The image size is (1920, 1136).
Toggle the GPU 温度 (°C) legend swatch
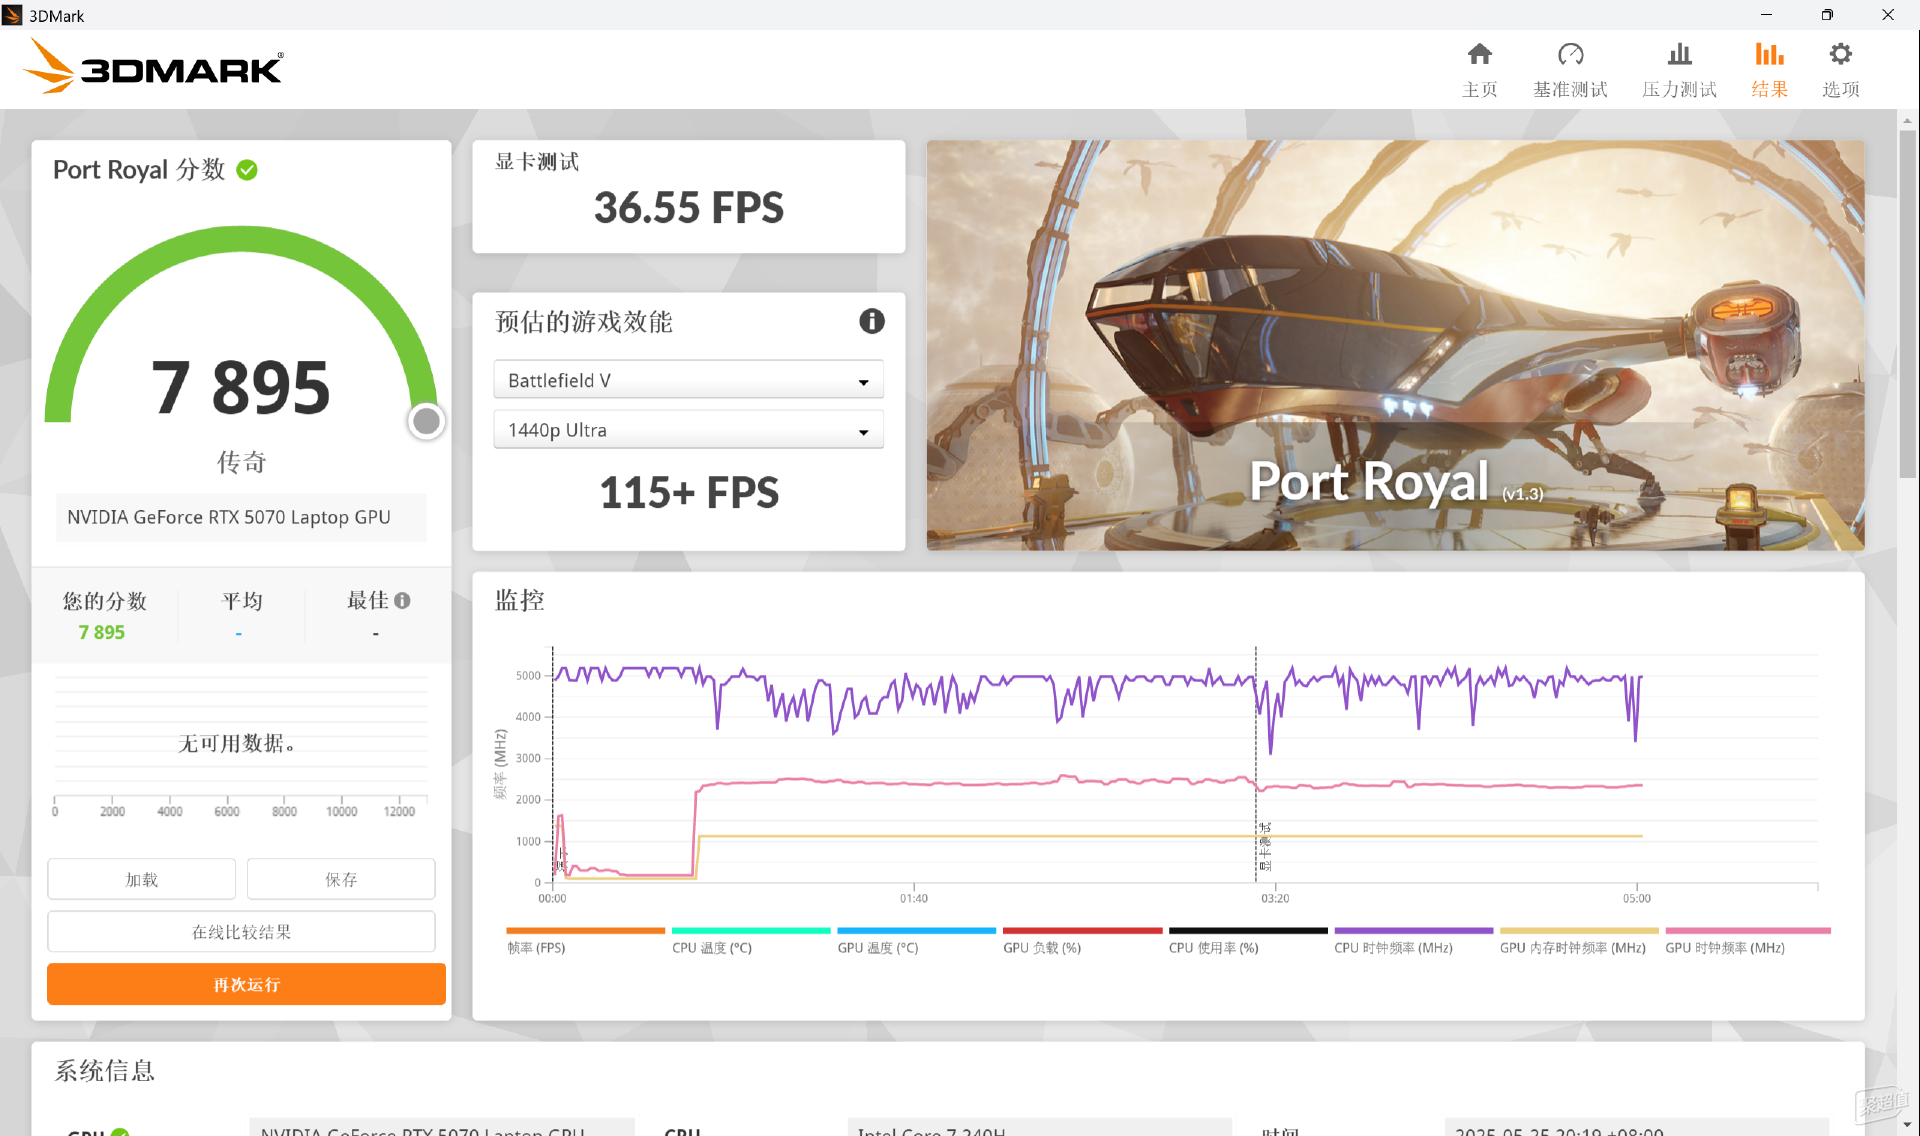click(916, 931)
